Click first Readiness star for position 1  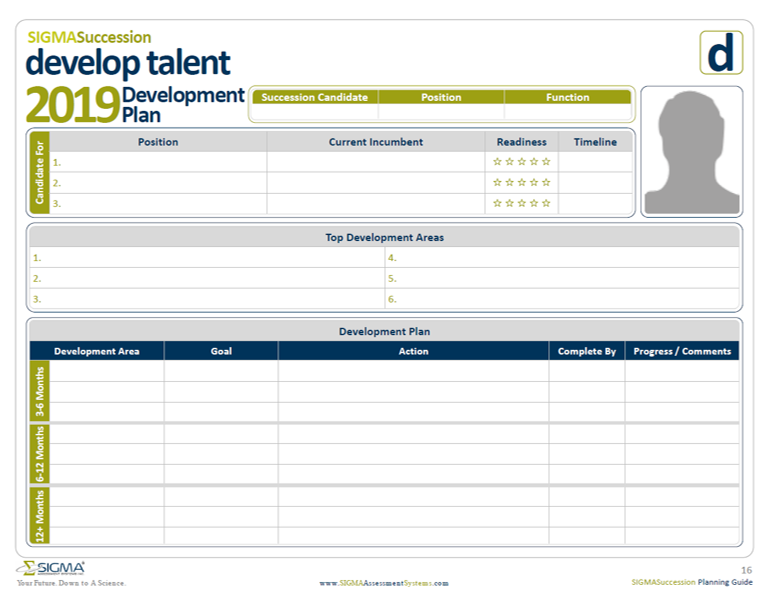pos(498,162)
